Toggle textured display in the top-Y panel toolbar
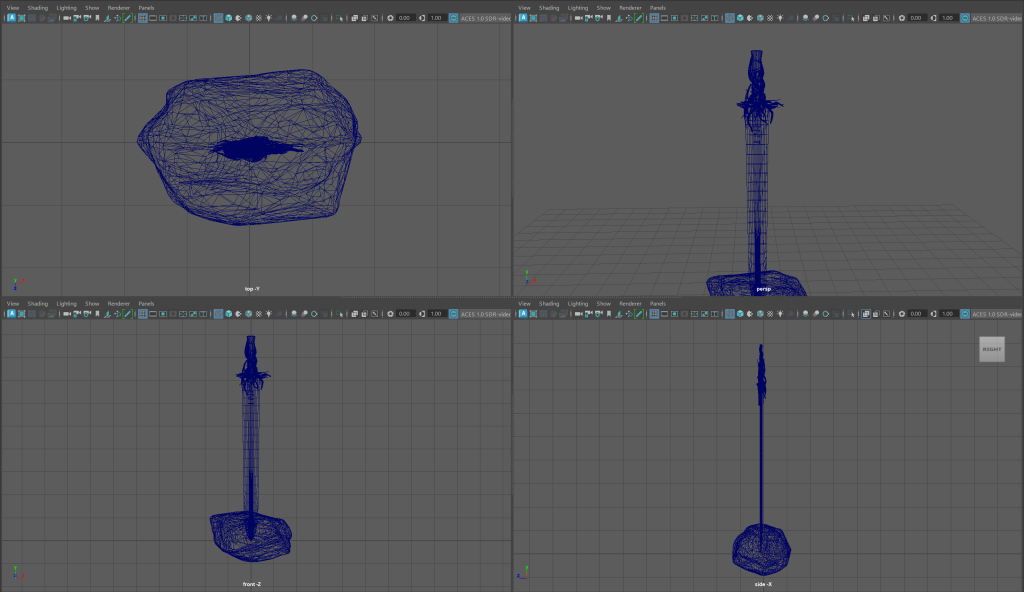Screen dimensions: 1024x592 click(249, 18)
